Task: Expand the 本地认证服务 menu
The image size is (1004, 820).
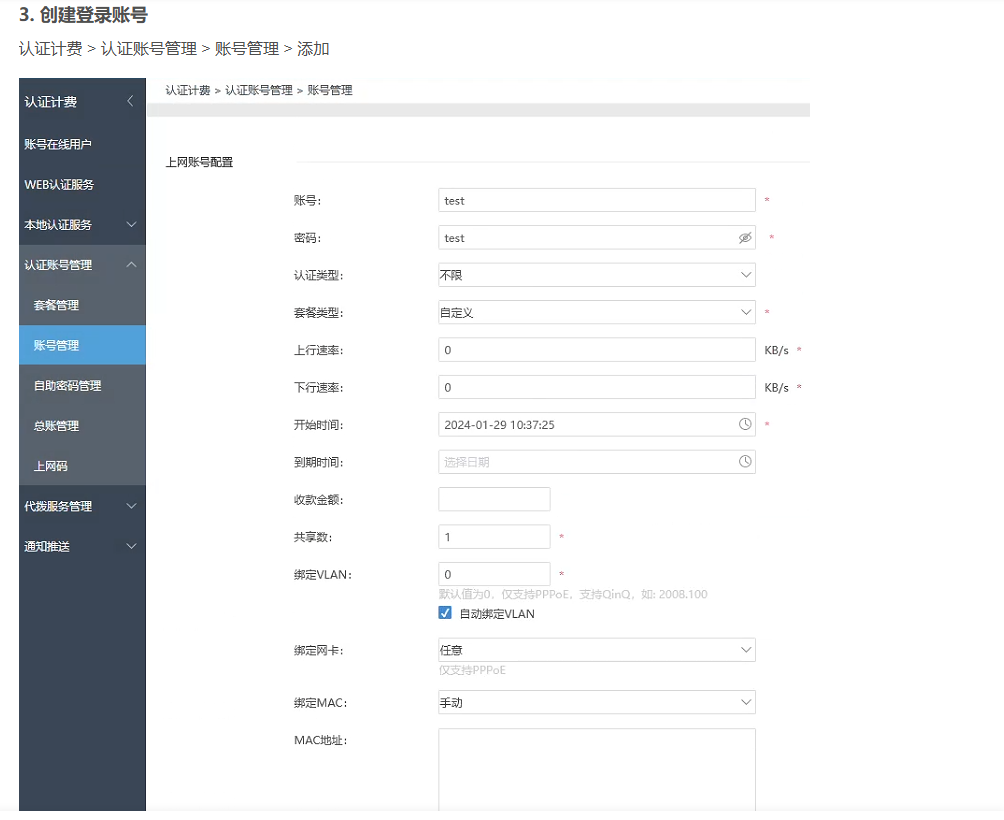Action: point(83,225)
